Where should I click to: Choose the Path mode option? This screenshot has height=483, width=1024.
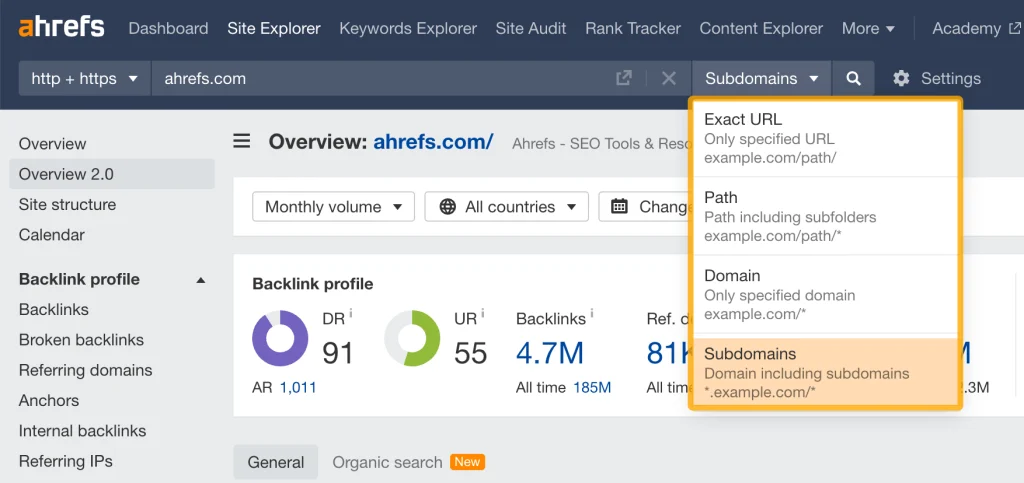coord(825,215)
